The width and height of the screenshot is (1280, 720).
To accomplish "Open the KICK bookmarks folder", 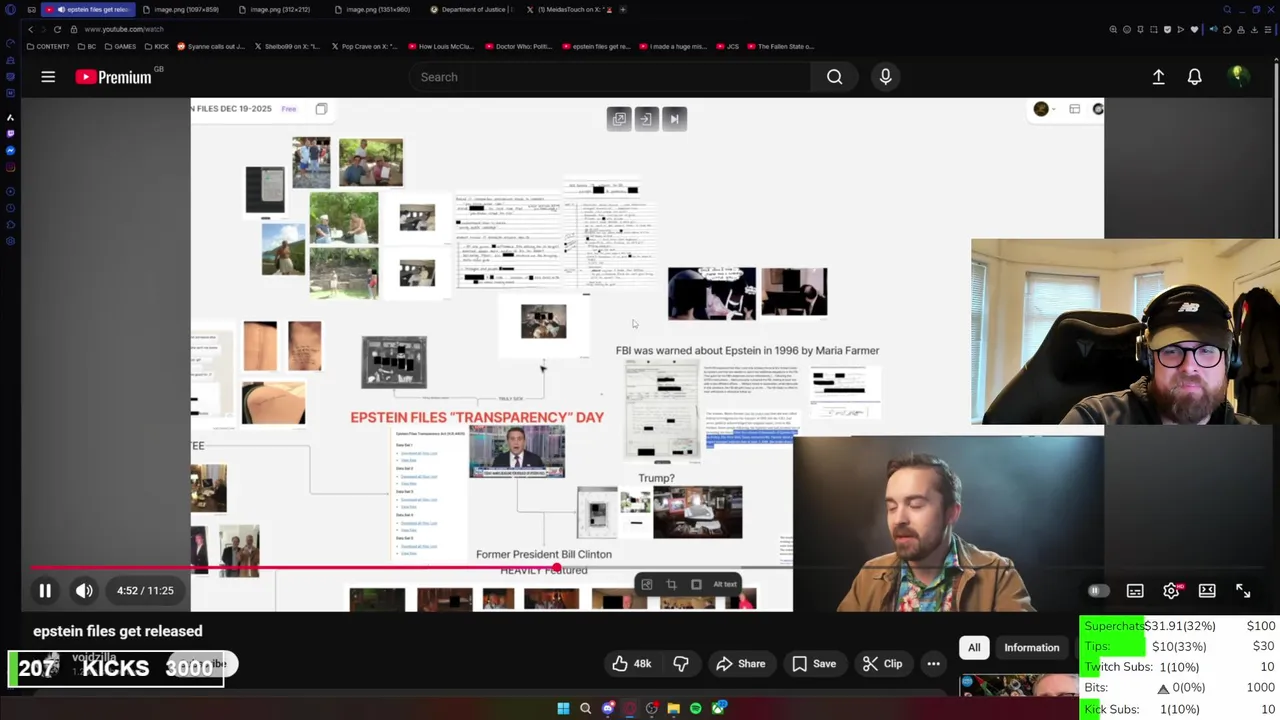I will pyautogui.click(x=156, y=46).
